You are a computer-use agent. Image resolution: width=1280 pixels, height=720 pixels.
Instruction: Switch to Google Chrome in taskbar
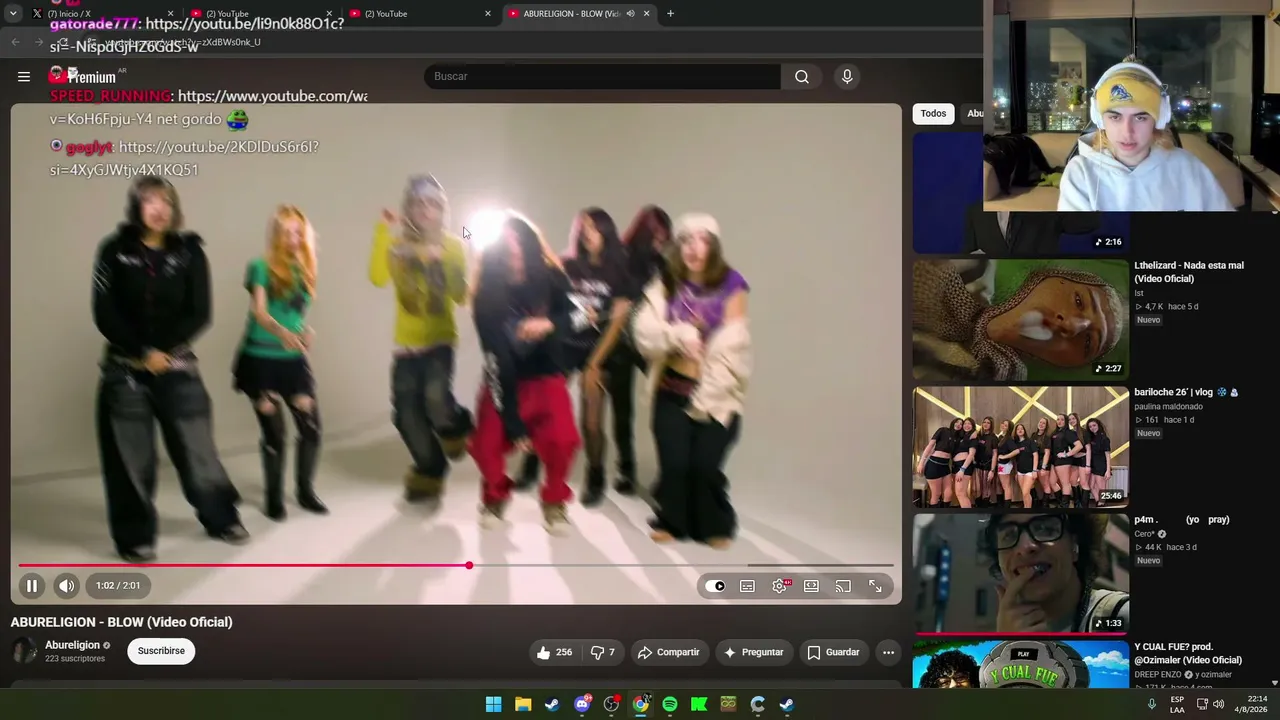pos(640,704)
